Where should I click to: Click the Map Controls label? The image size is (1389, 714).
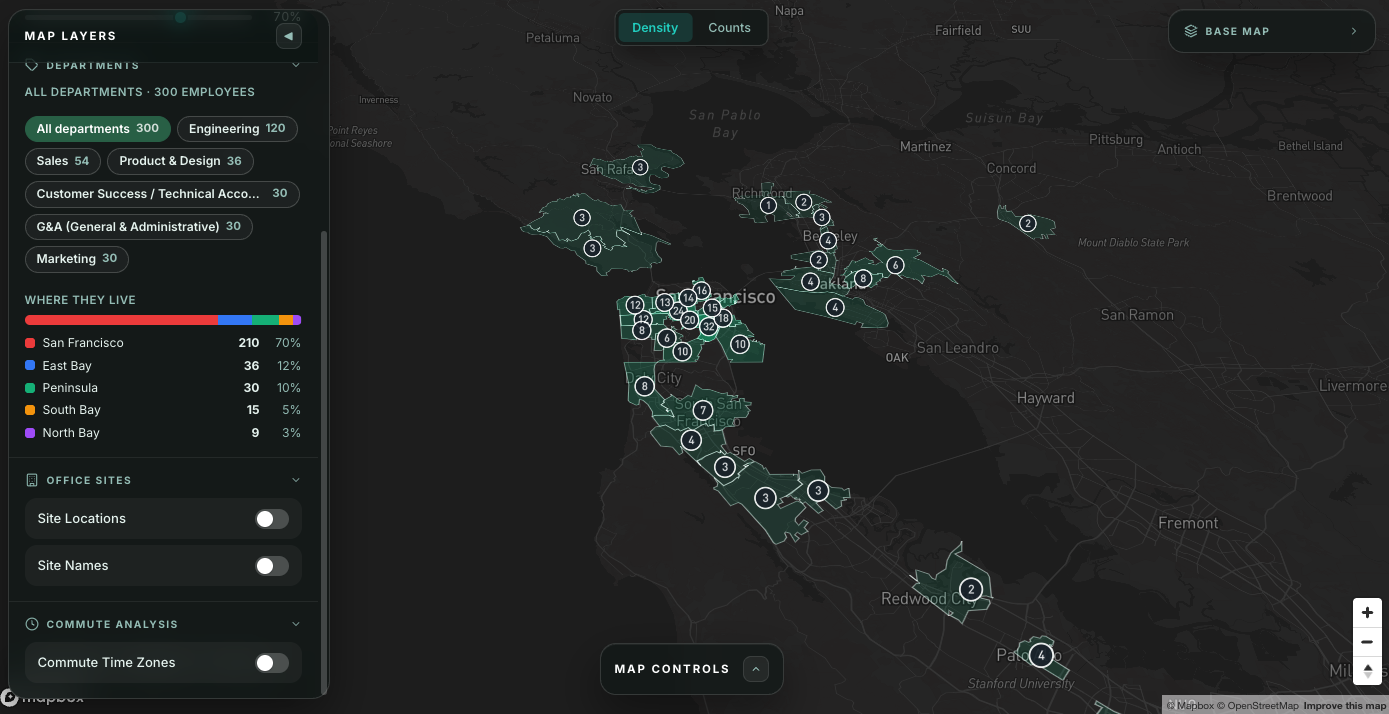click(672, 669)
